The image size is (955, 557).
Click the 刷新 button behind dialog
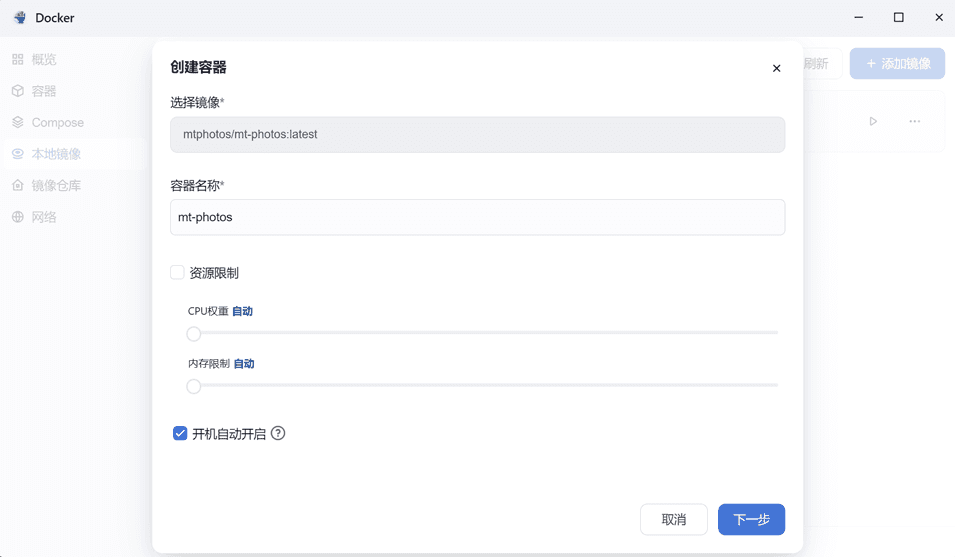pos(822,63)
